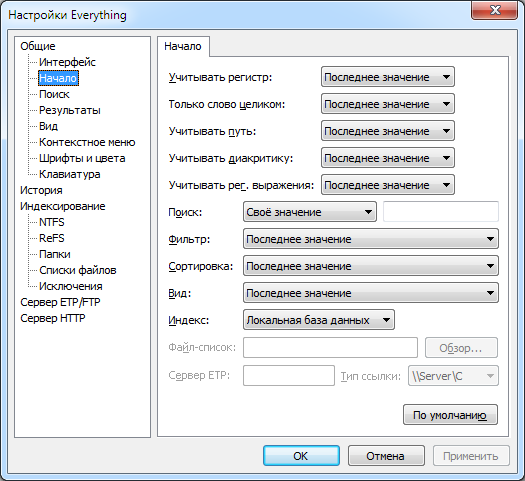The height and width of the screenshot is (481, 525).
Task: Open the Поиск settings page
Action: pos(54,94)
